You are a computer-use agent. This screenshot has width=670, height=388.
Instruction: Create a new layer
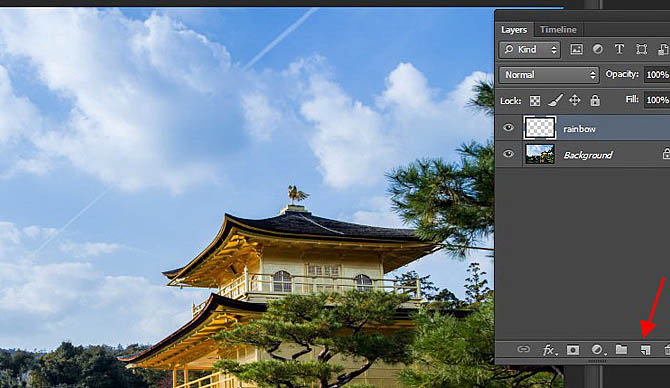(x=645, y=350)
